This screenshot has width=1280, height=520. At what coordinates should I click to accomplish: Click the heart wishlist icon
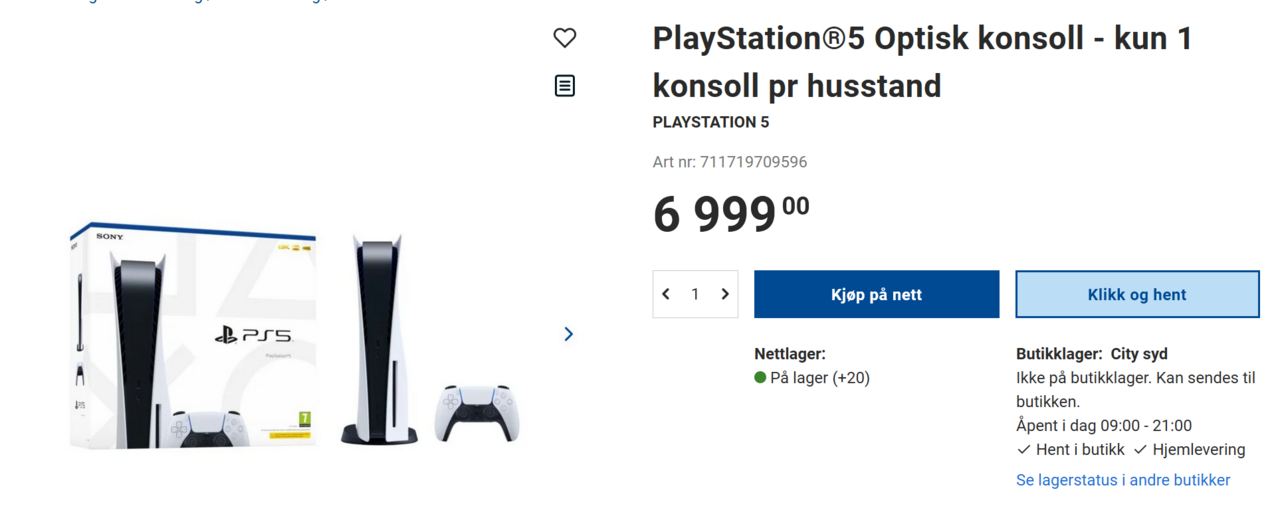[565, 38]
